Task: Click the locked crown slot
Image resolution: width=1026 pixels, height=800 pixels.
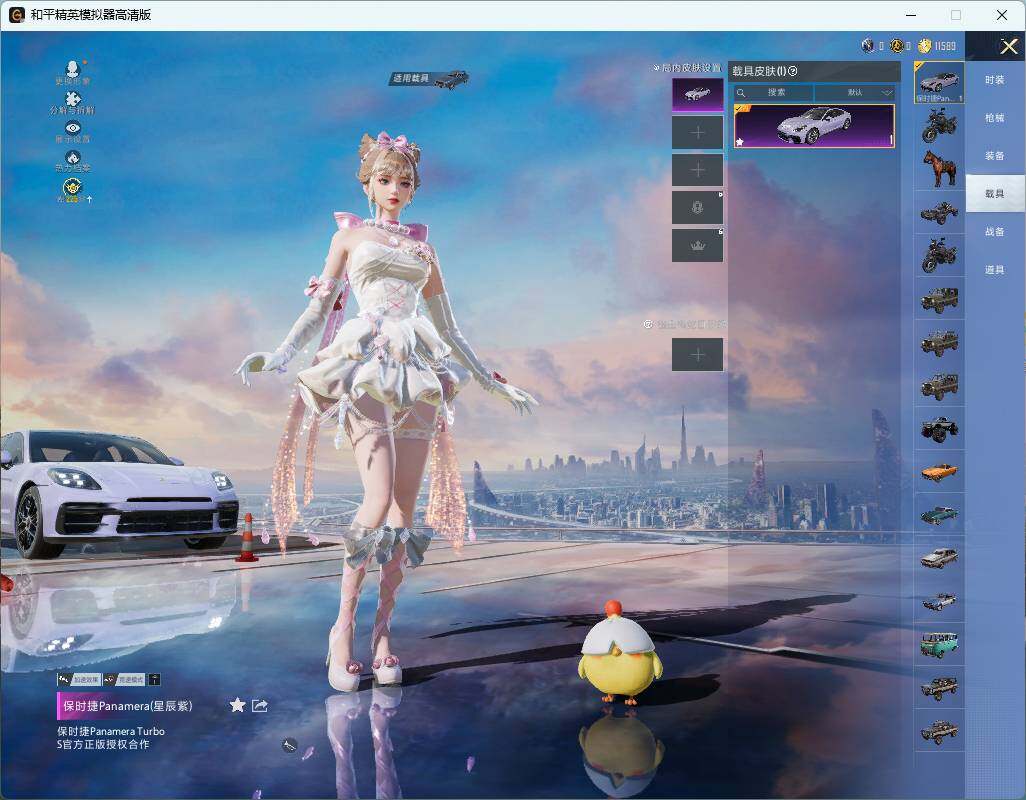Action: tap(698, 246)
